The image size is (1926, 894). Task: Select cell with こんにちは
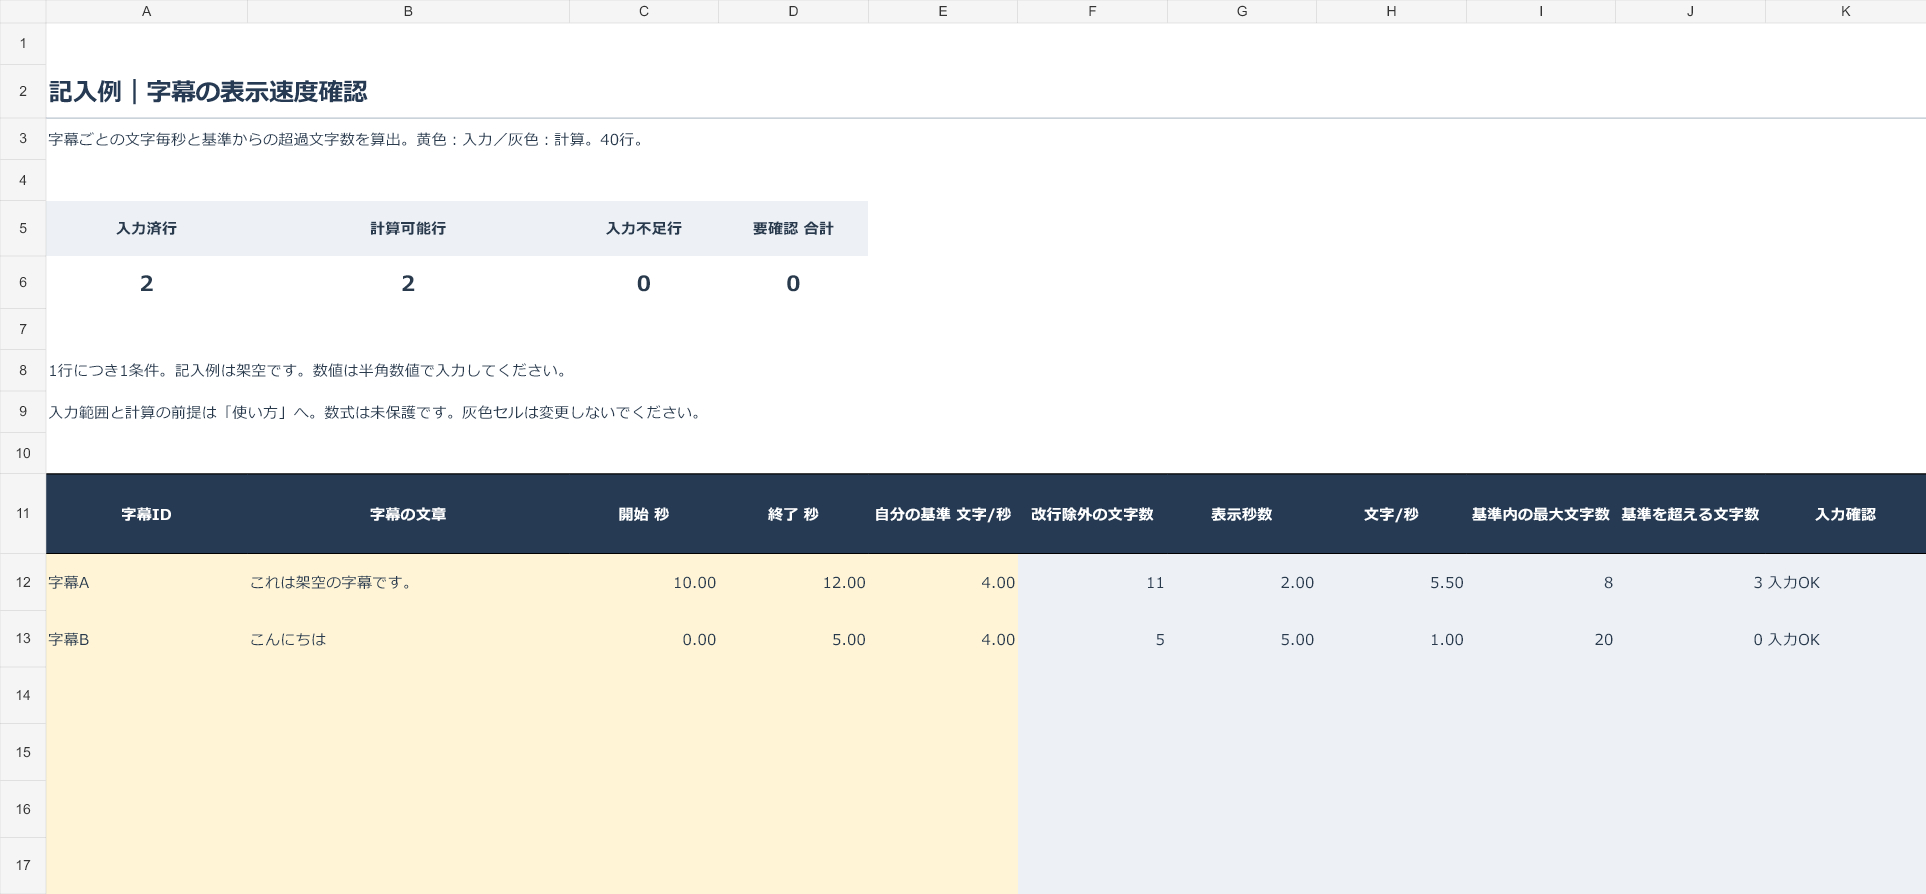click(408, 639)
